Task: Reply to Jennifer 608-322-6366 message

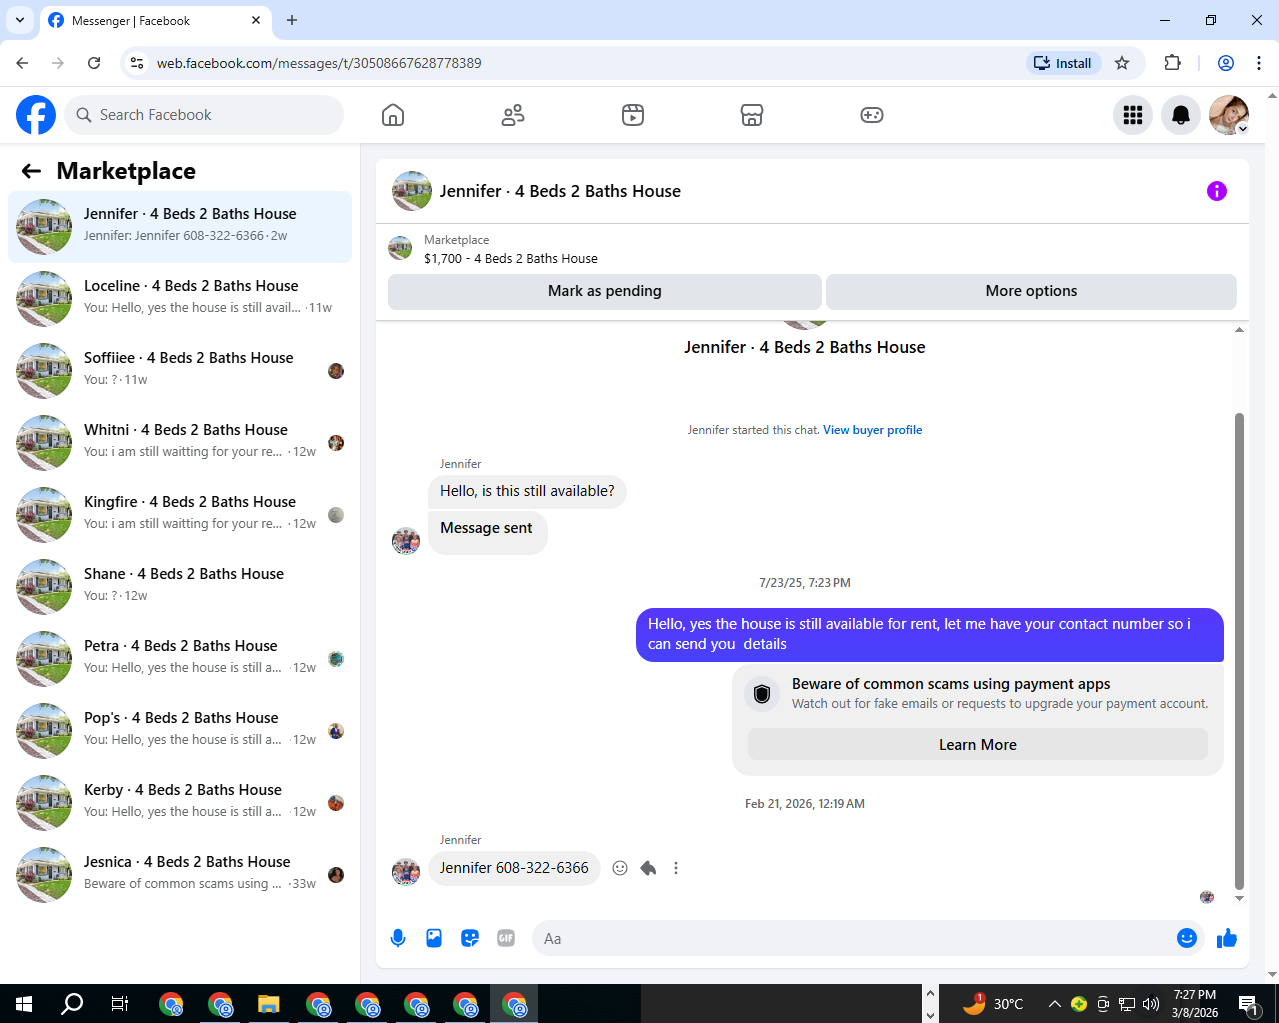Action: (x=648, y=868)
